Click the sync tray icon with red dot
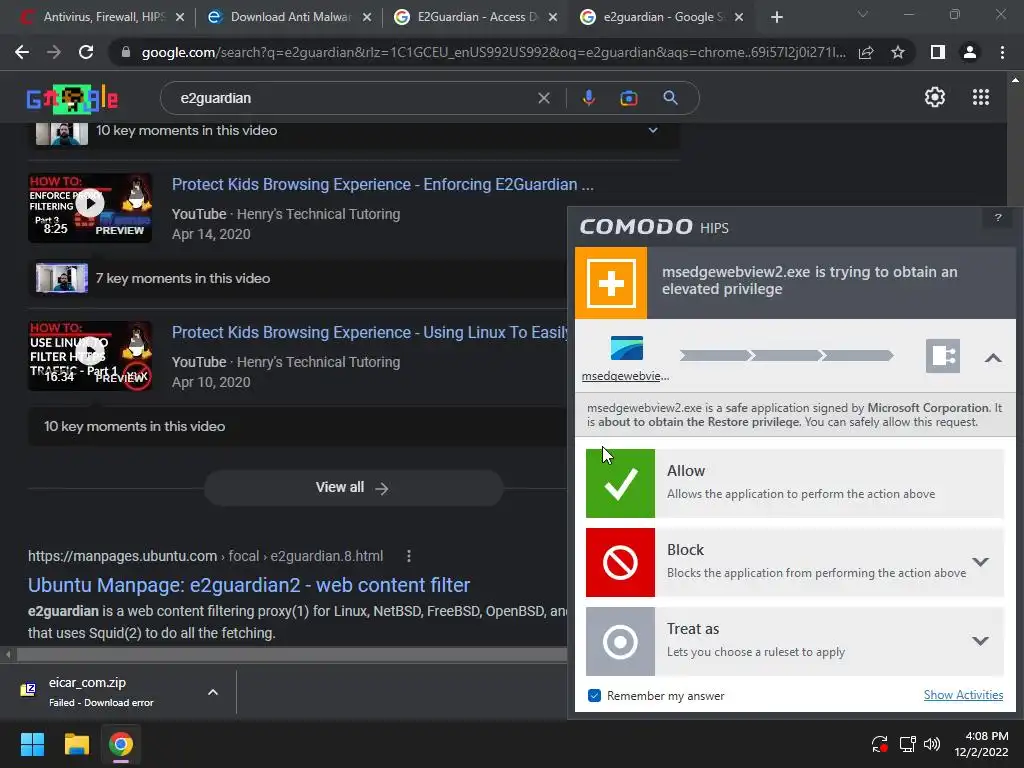Screen dimensions: 1024x768 879,744
